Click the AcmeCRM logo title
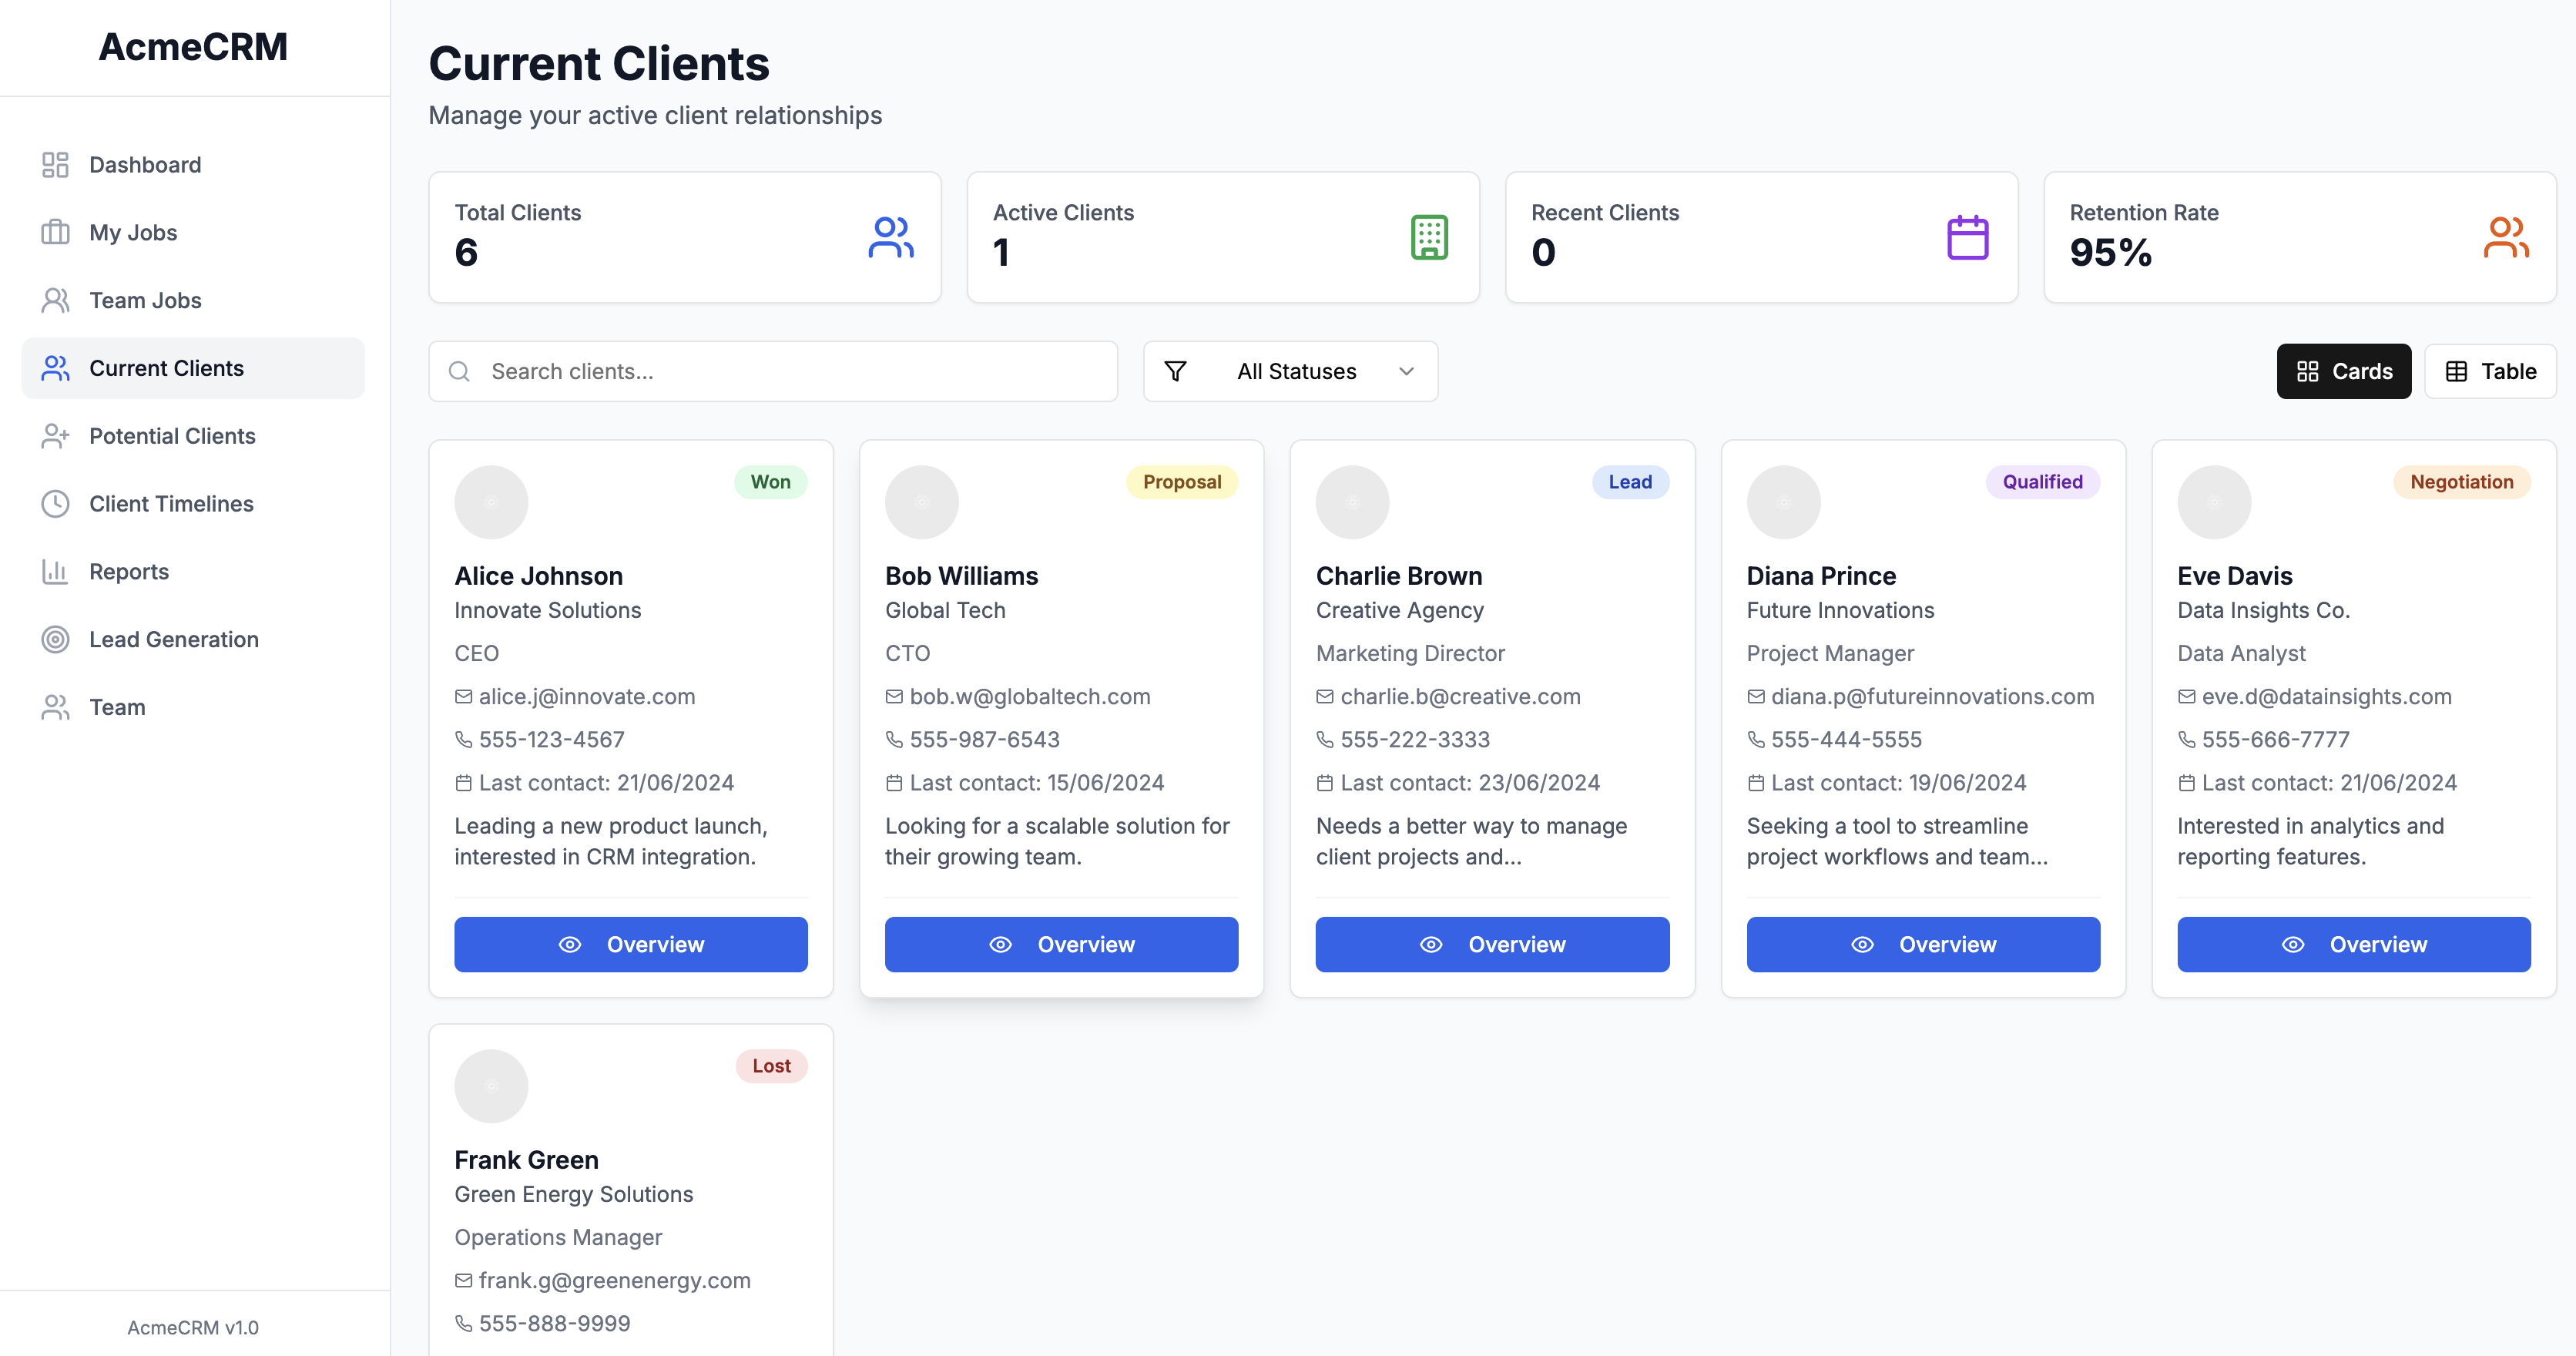 [193, 47]
